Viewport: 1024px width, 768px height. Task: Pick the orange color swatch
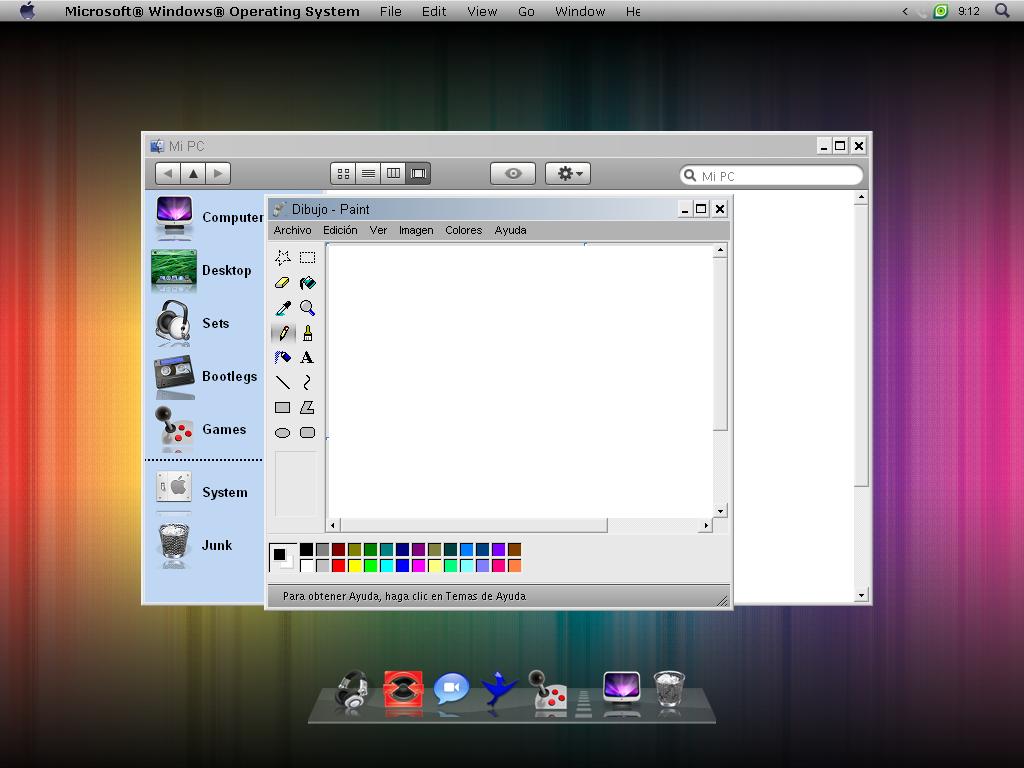pos(515,566)
